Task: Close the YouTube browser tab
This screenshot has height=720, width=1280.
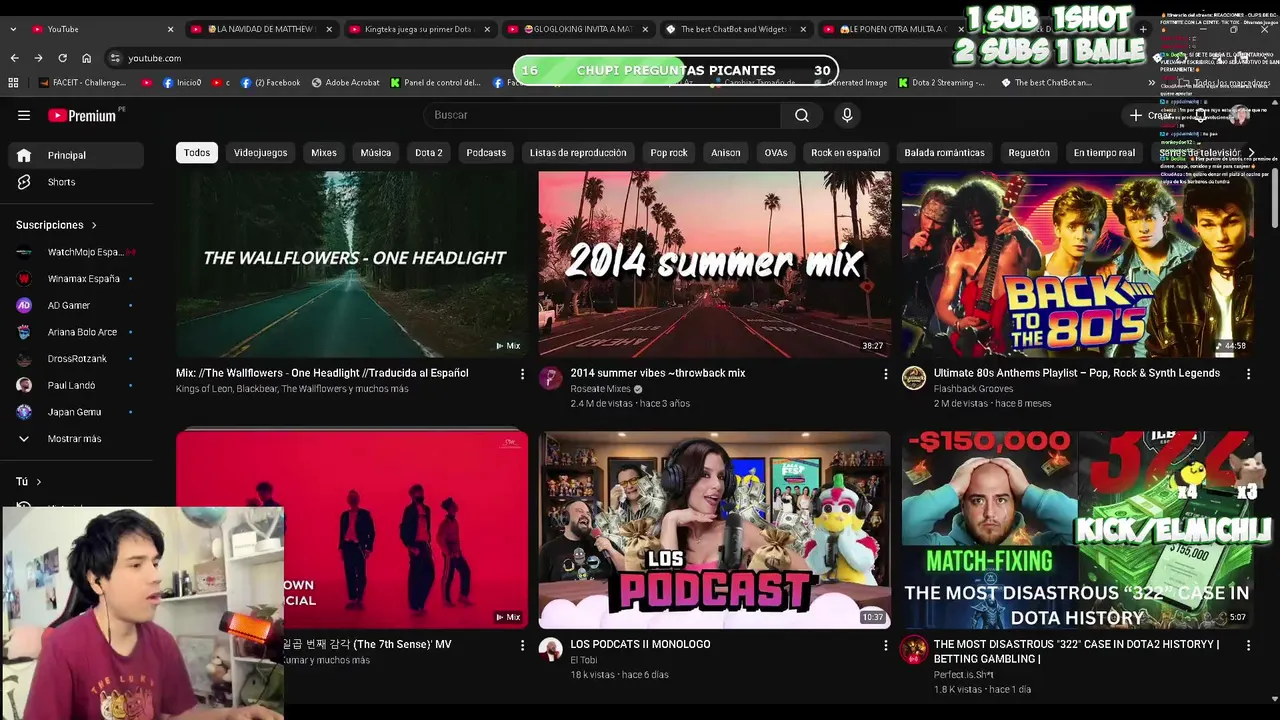Action: coord(170,29)
